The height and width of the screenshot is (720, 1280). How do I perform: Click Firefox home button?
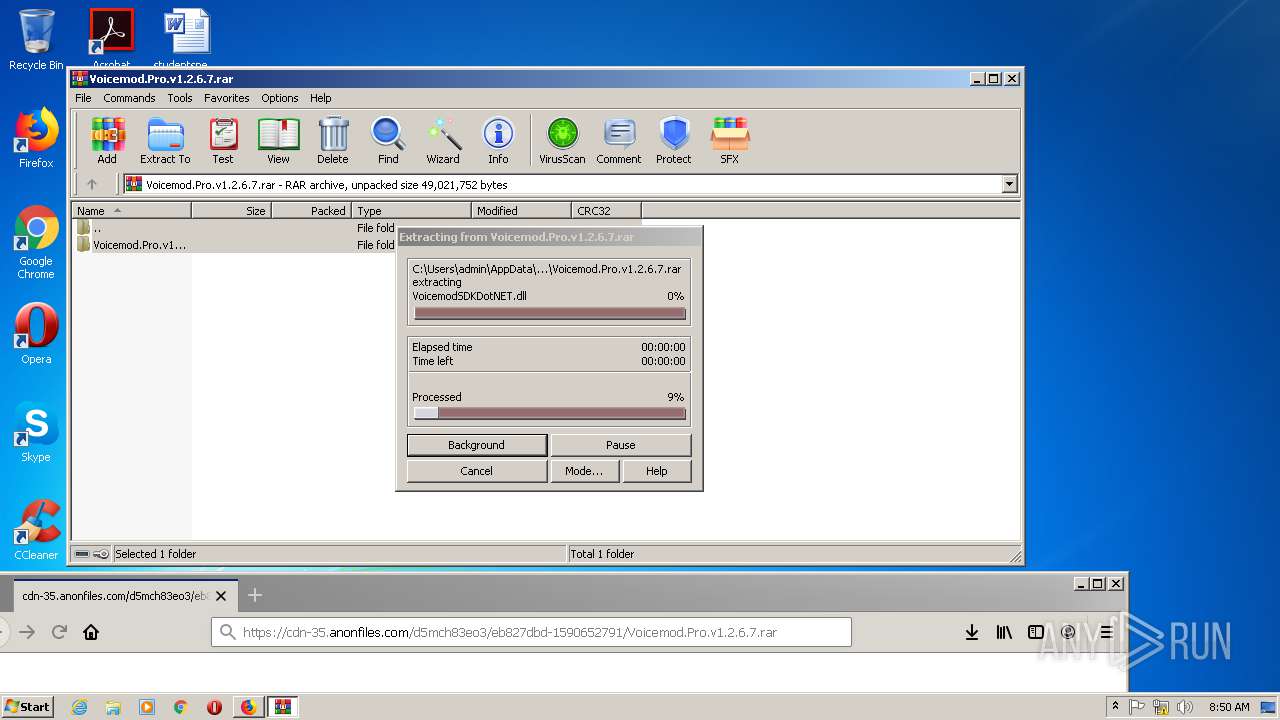91,632
